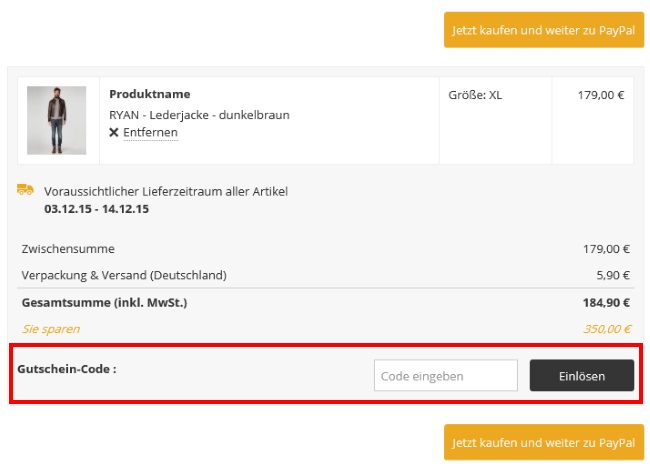Click the bottom 'Jetzt kaufen und weiter zu PayPal' button
Viewport: 650px width, 468px height.
(x=544, y=442)
